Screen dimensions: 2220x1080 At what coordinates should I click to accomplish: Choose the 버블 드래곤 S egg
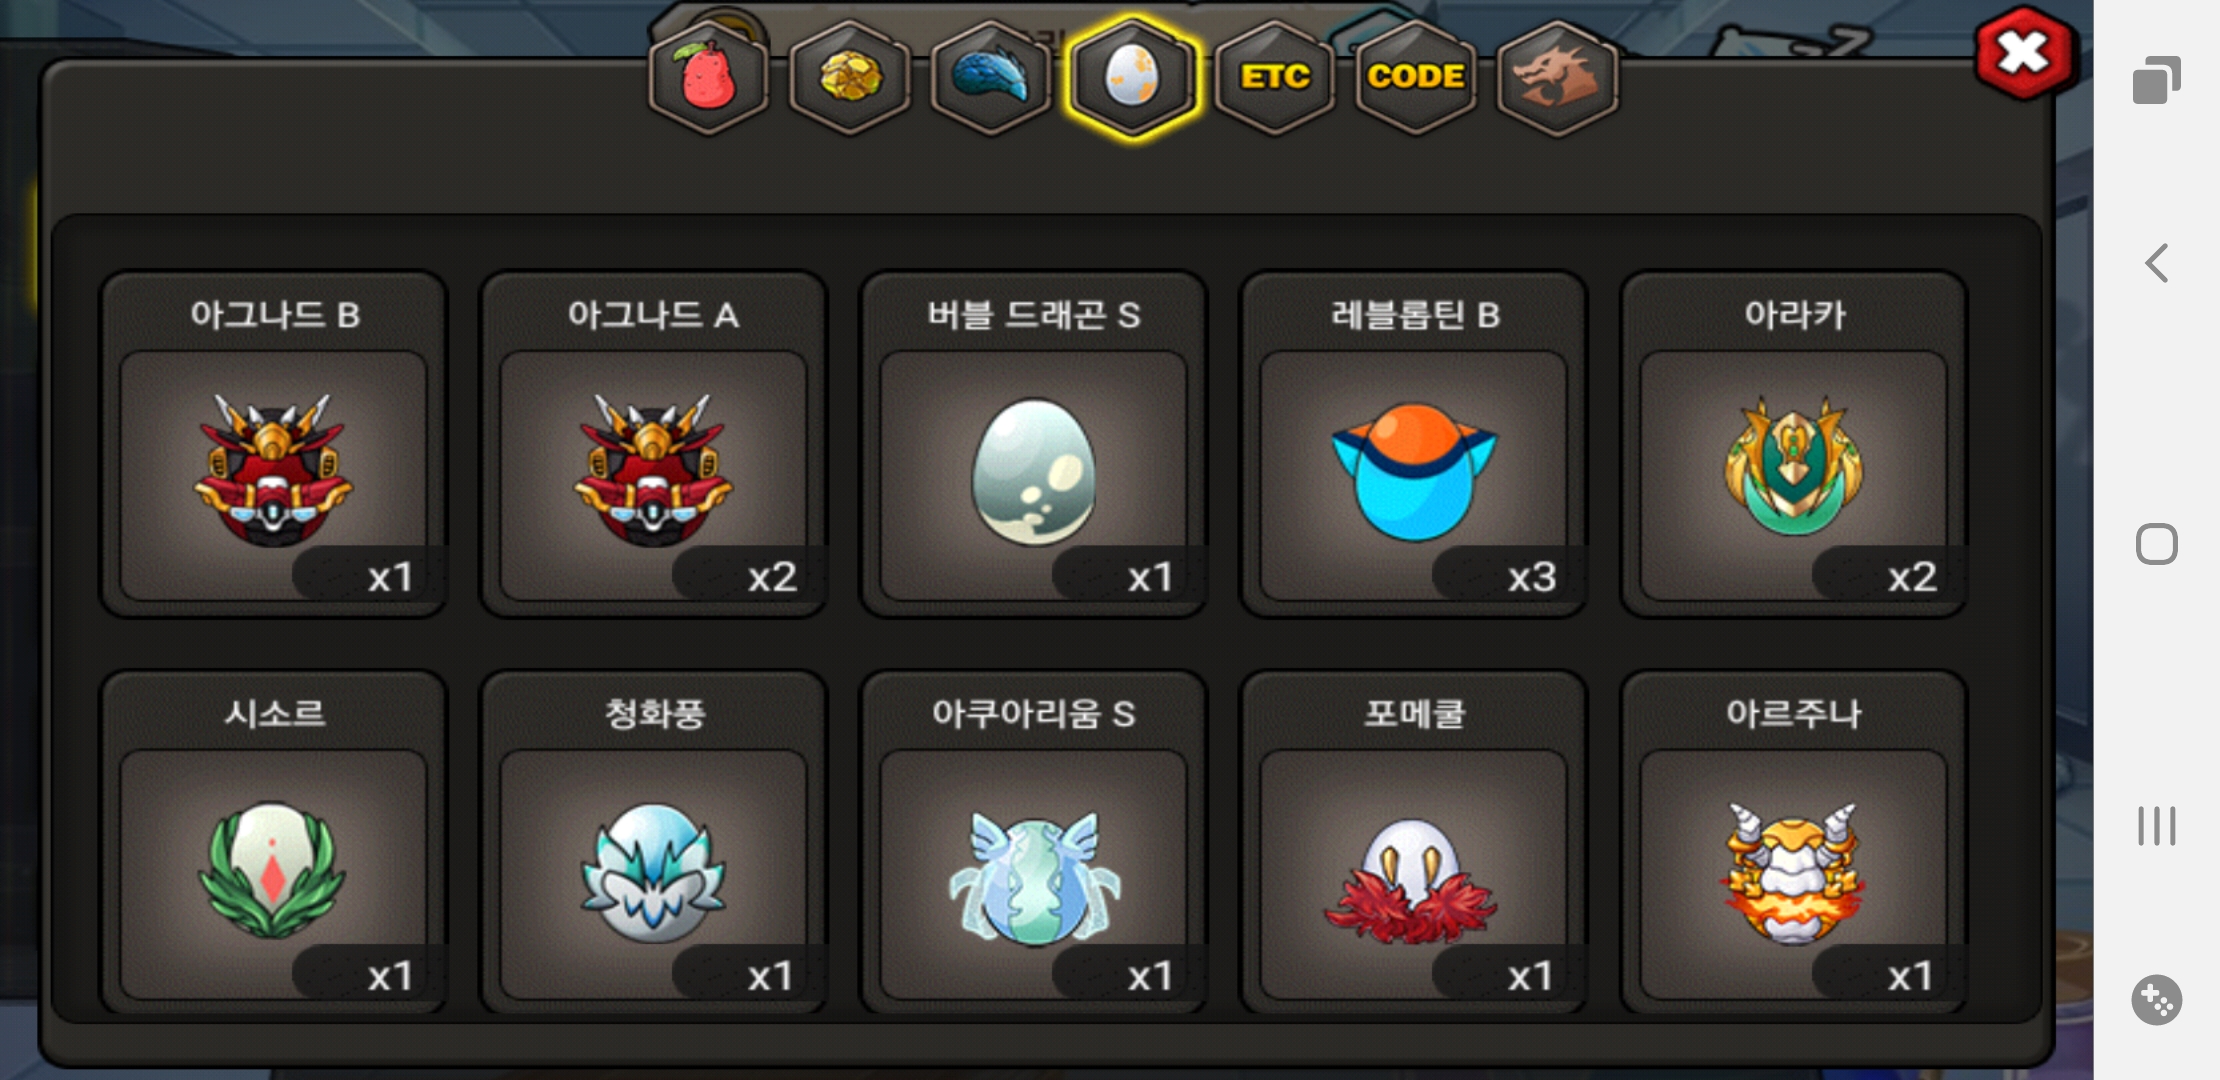1033,445
